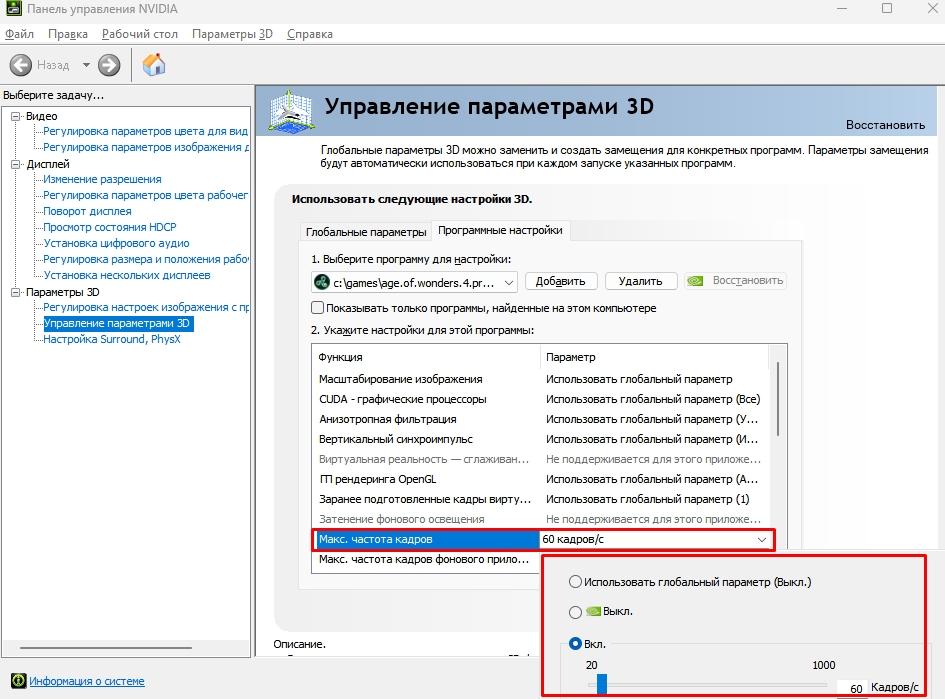945x699 pixels.
Task: Click the NVIDIA app icon in title bar
Action: pyautogui.click(x=13, y=9)
